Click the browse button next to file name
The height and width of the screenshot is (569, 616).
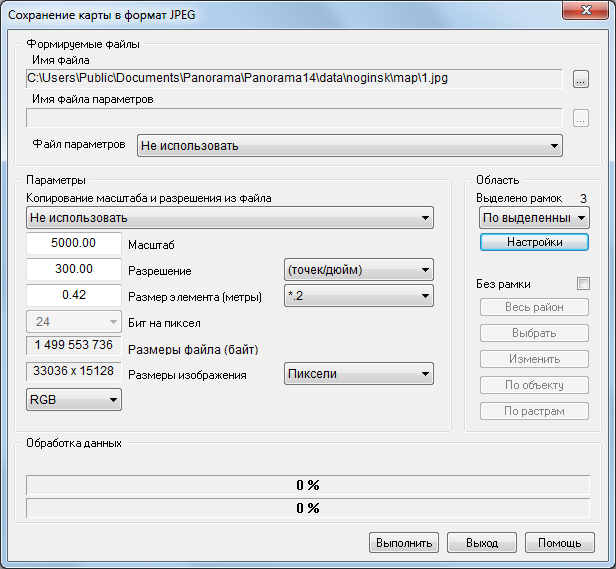click(x=581, y=78)
